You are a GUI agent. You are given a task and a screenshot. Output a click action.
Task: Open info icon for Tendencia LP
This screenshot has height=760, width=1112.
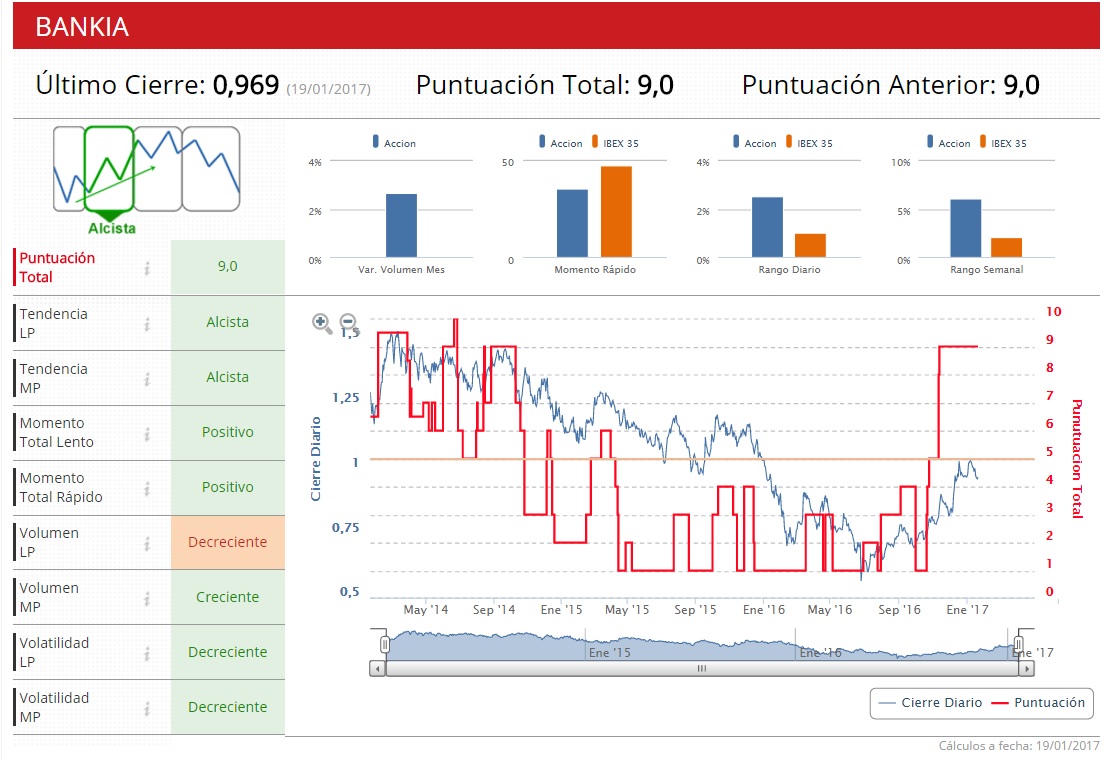click(x=148, y=324)
